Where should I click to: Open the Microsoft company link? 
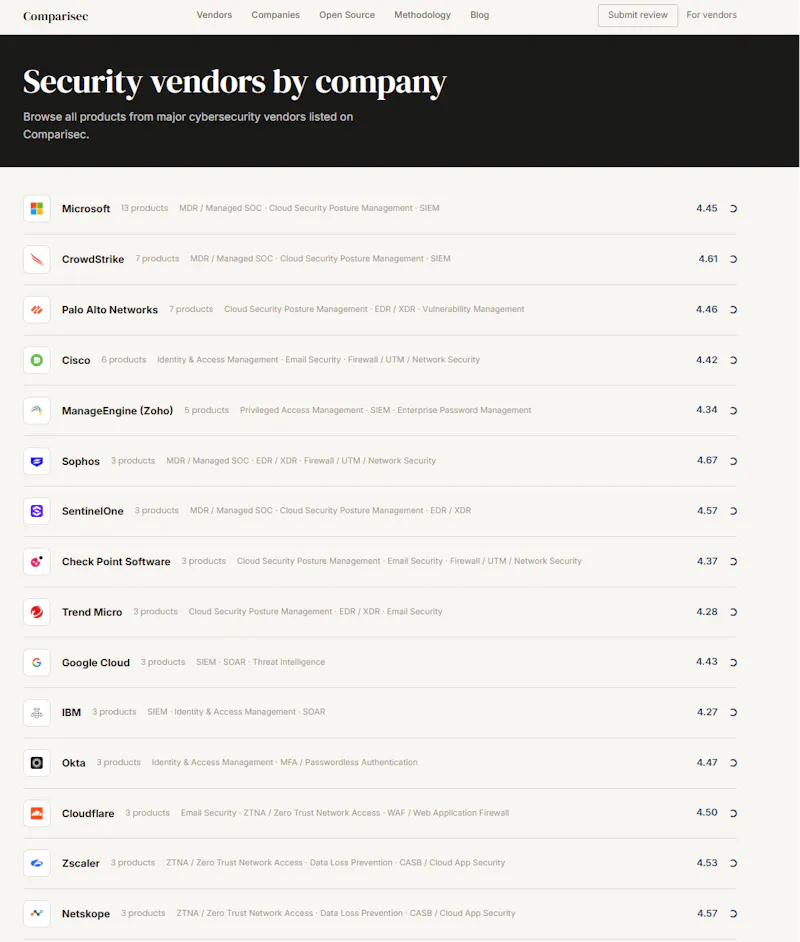[x=86, y=208]
